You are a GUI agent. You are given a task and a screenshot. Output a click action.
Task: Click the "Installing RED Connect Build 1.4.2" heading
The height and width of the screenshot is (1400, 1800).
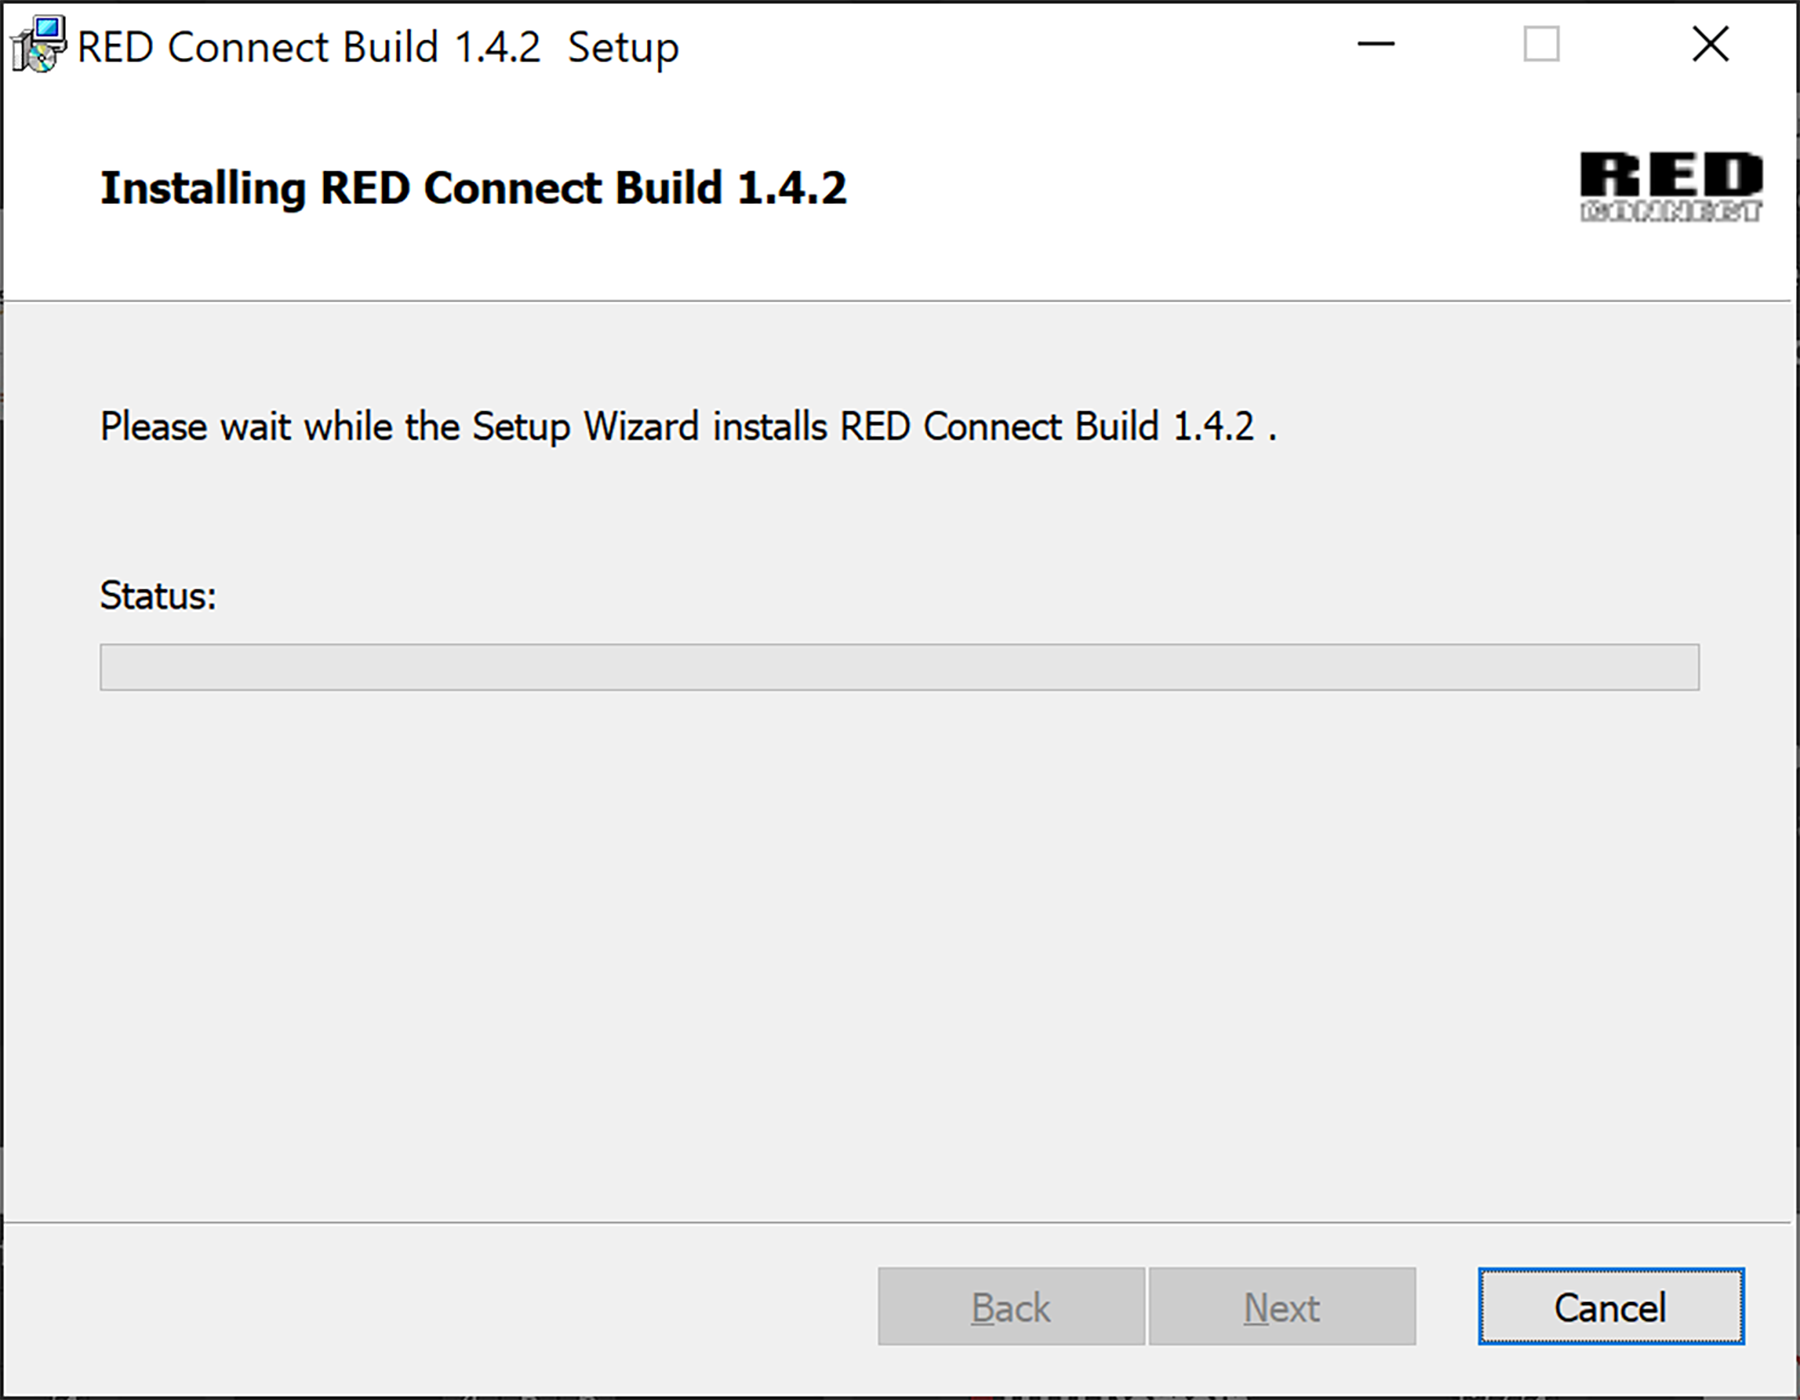(x=473, y=188)
